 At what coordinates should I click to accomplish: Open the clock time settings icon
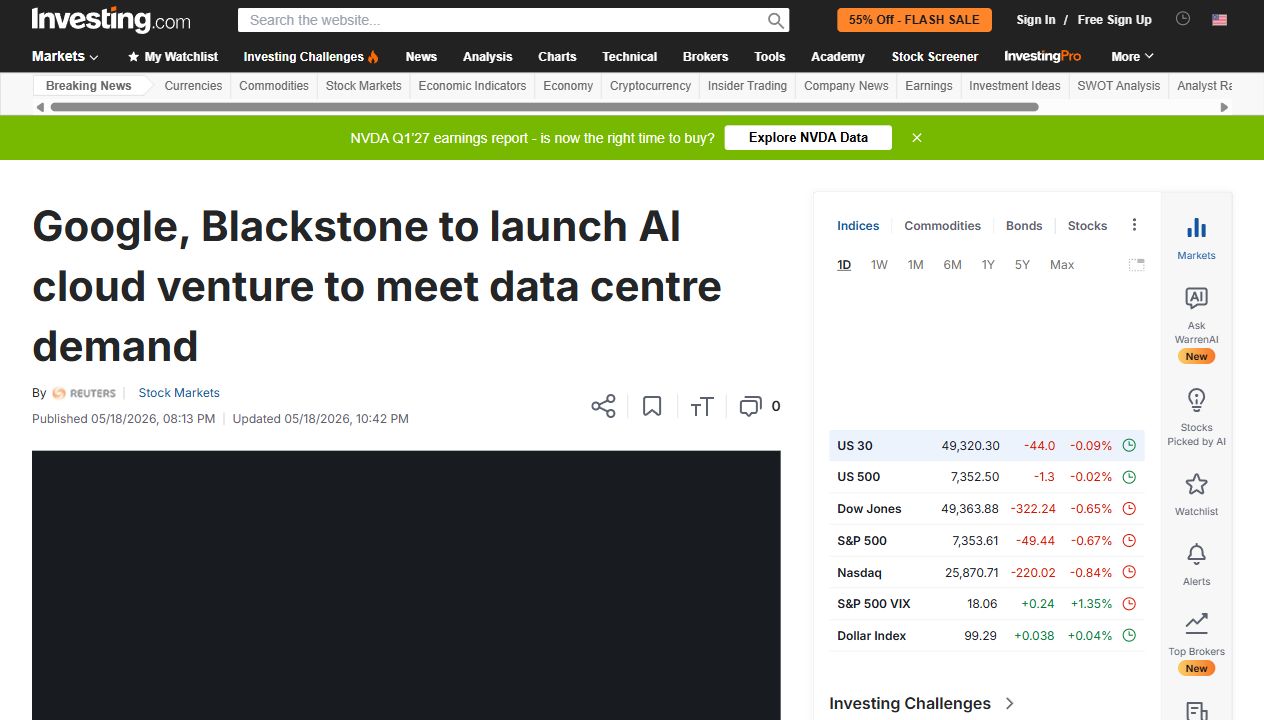click(1183, 19)
